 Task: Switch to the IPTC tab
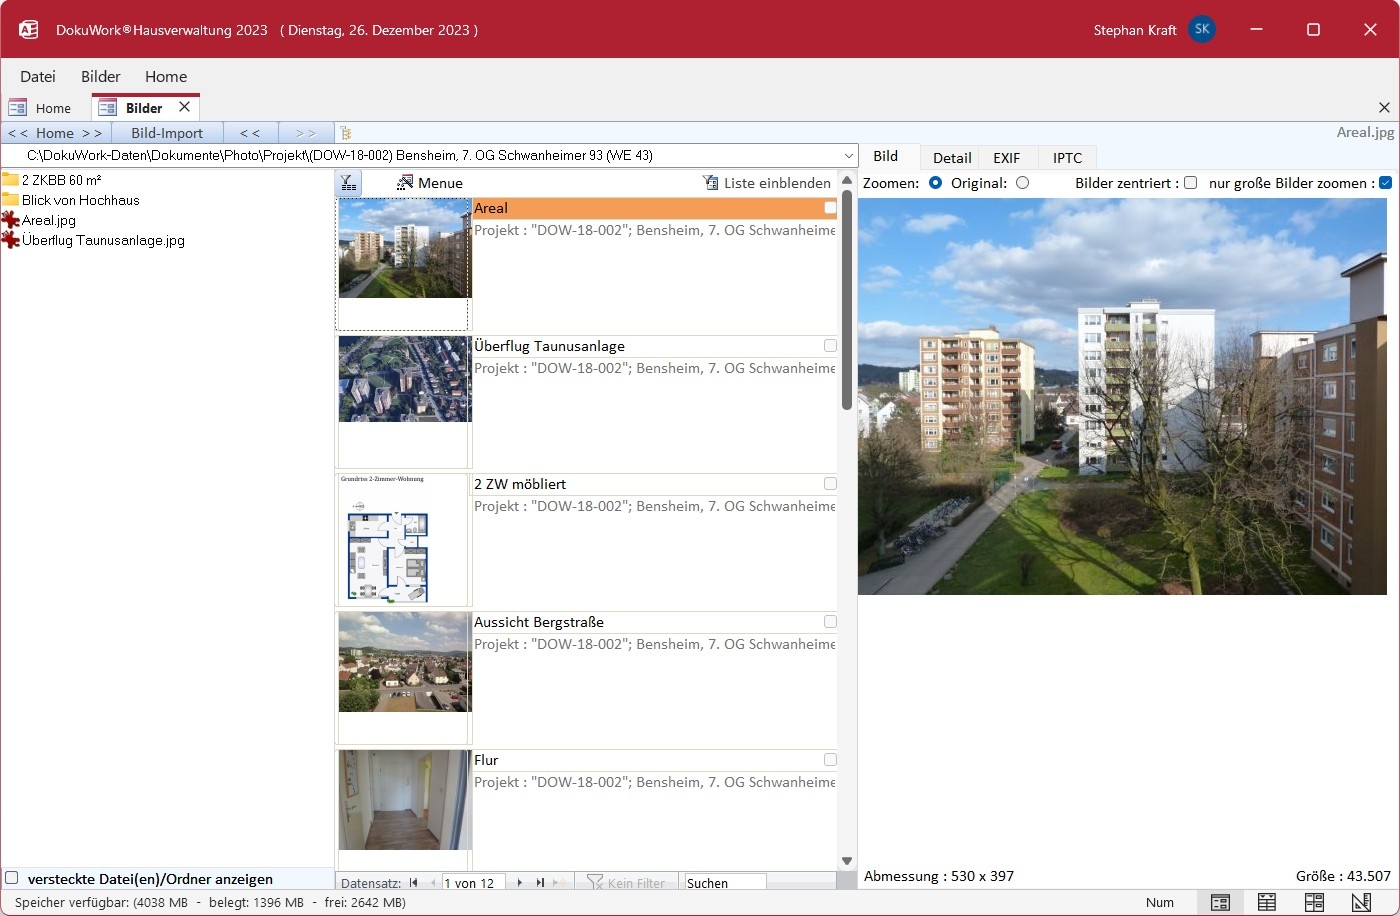pyautogui.click(x=1068, y=158)
